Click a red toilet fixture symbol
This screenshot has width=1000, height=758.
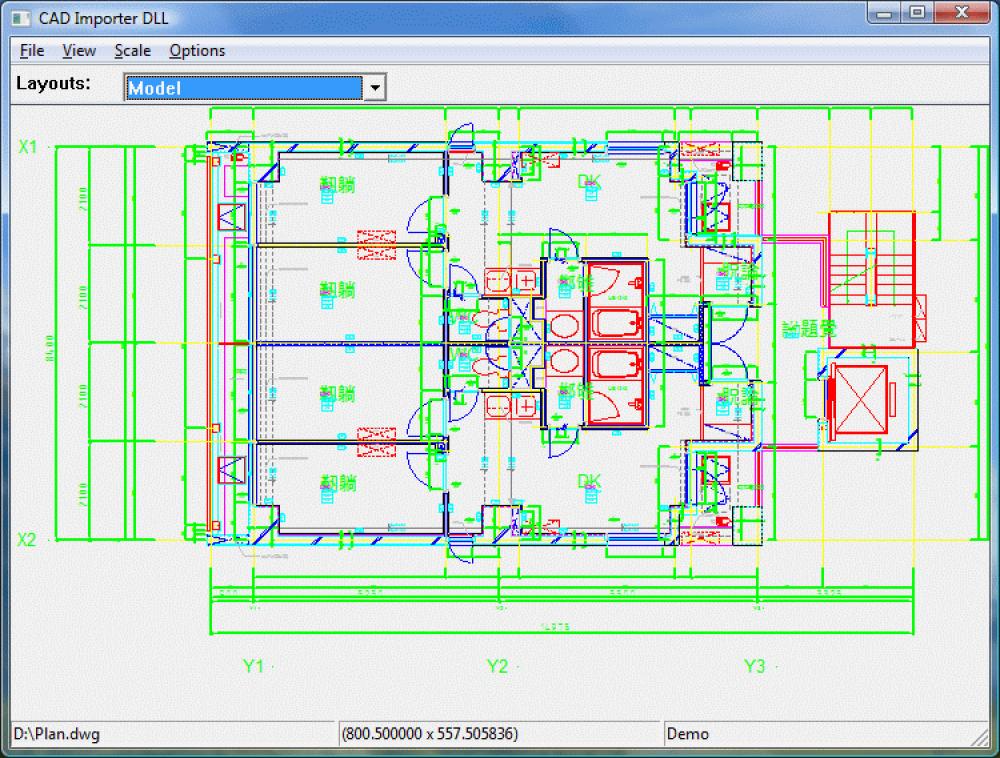pos(563,325)
